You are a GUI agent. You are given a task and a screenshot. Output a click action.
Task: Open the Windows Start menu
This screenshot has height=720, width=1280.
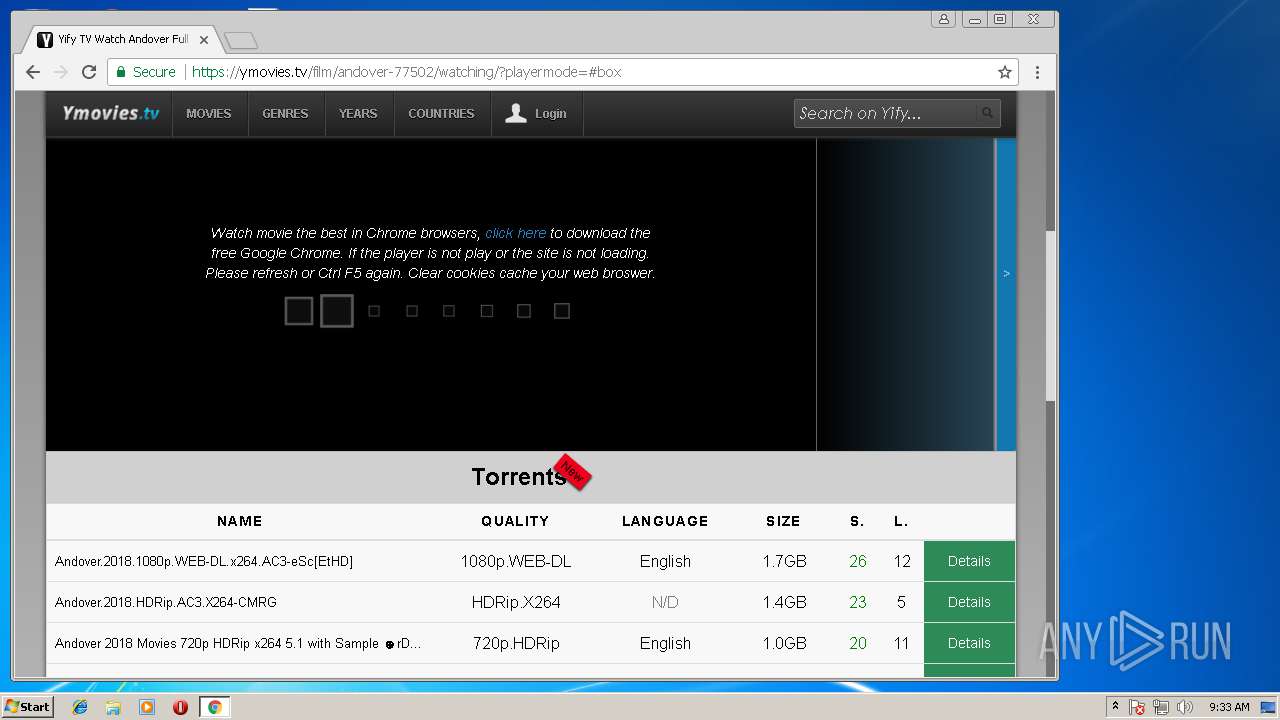(x=27, y=707)
